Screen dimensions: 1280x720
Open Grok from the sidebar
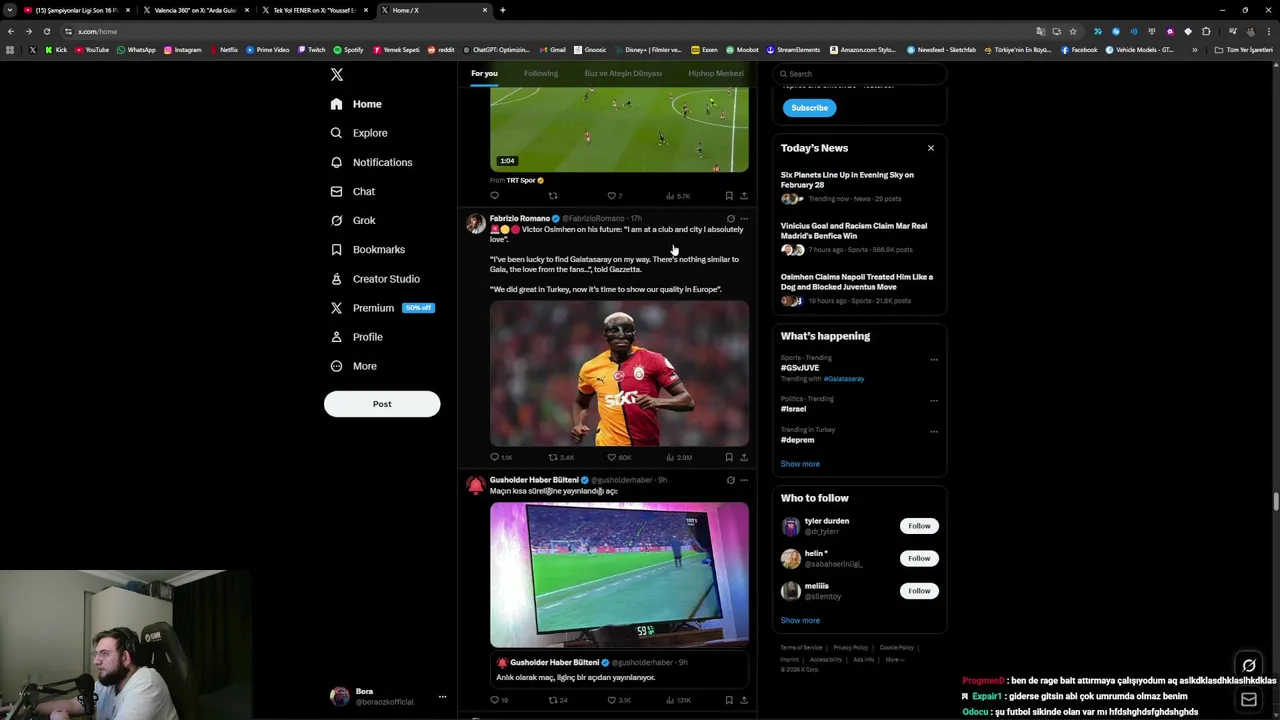[352, 220]
